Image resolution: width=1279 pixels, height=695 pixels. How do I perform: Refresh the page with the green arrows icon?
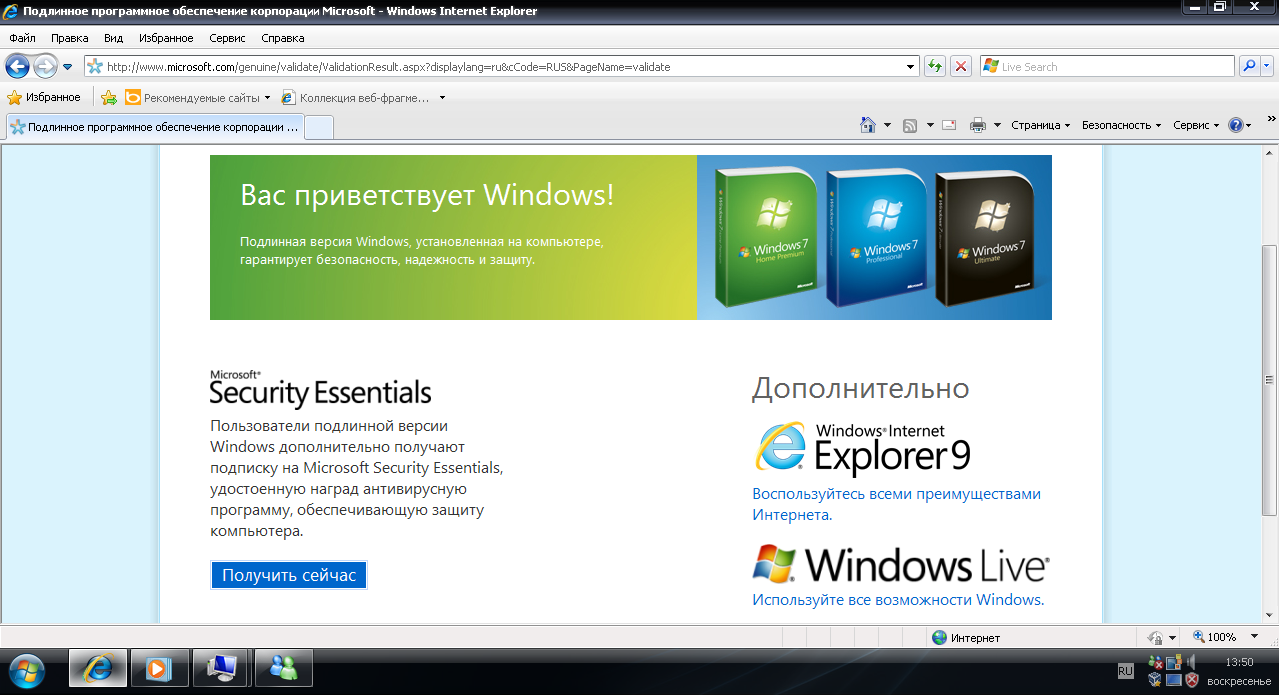click(935, 66)
